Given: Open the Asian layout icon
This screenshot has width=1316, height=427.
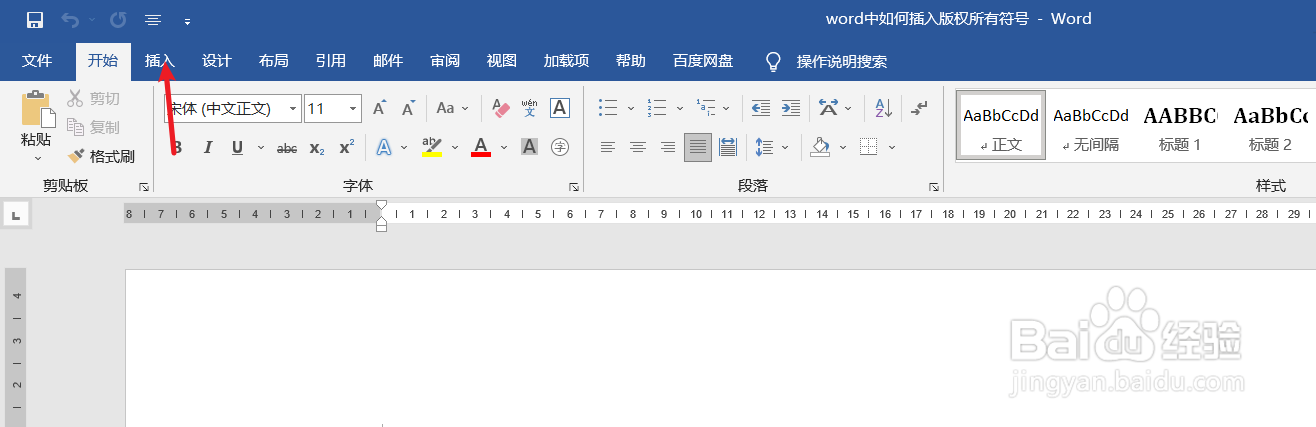Looking at the screenshot, I should 828,108.
